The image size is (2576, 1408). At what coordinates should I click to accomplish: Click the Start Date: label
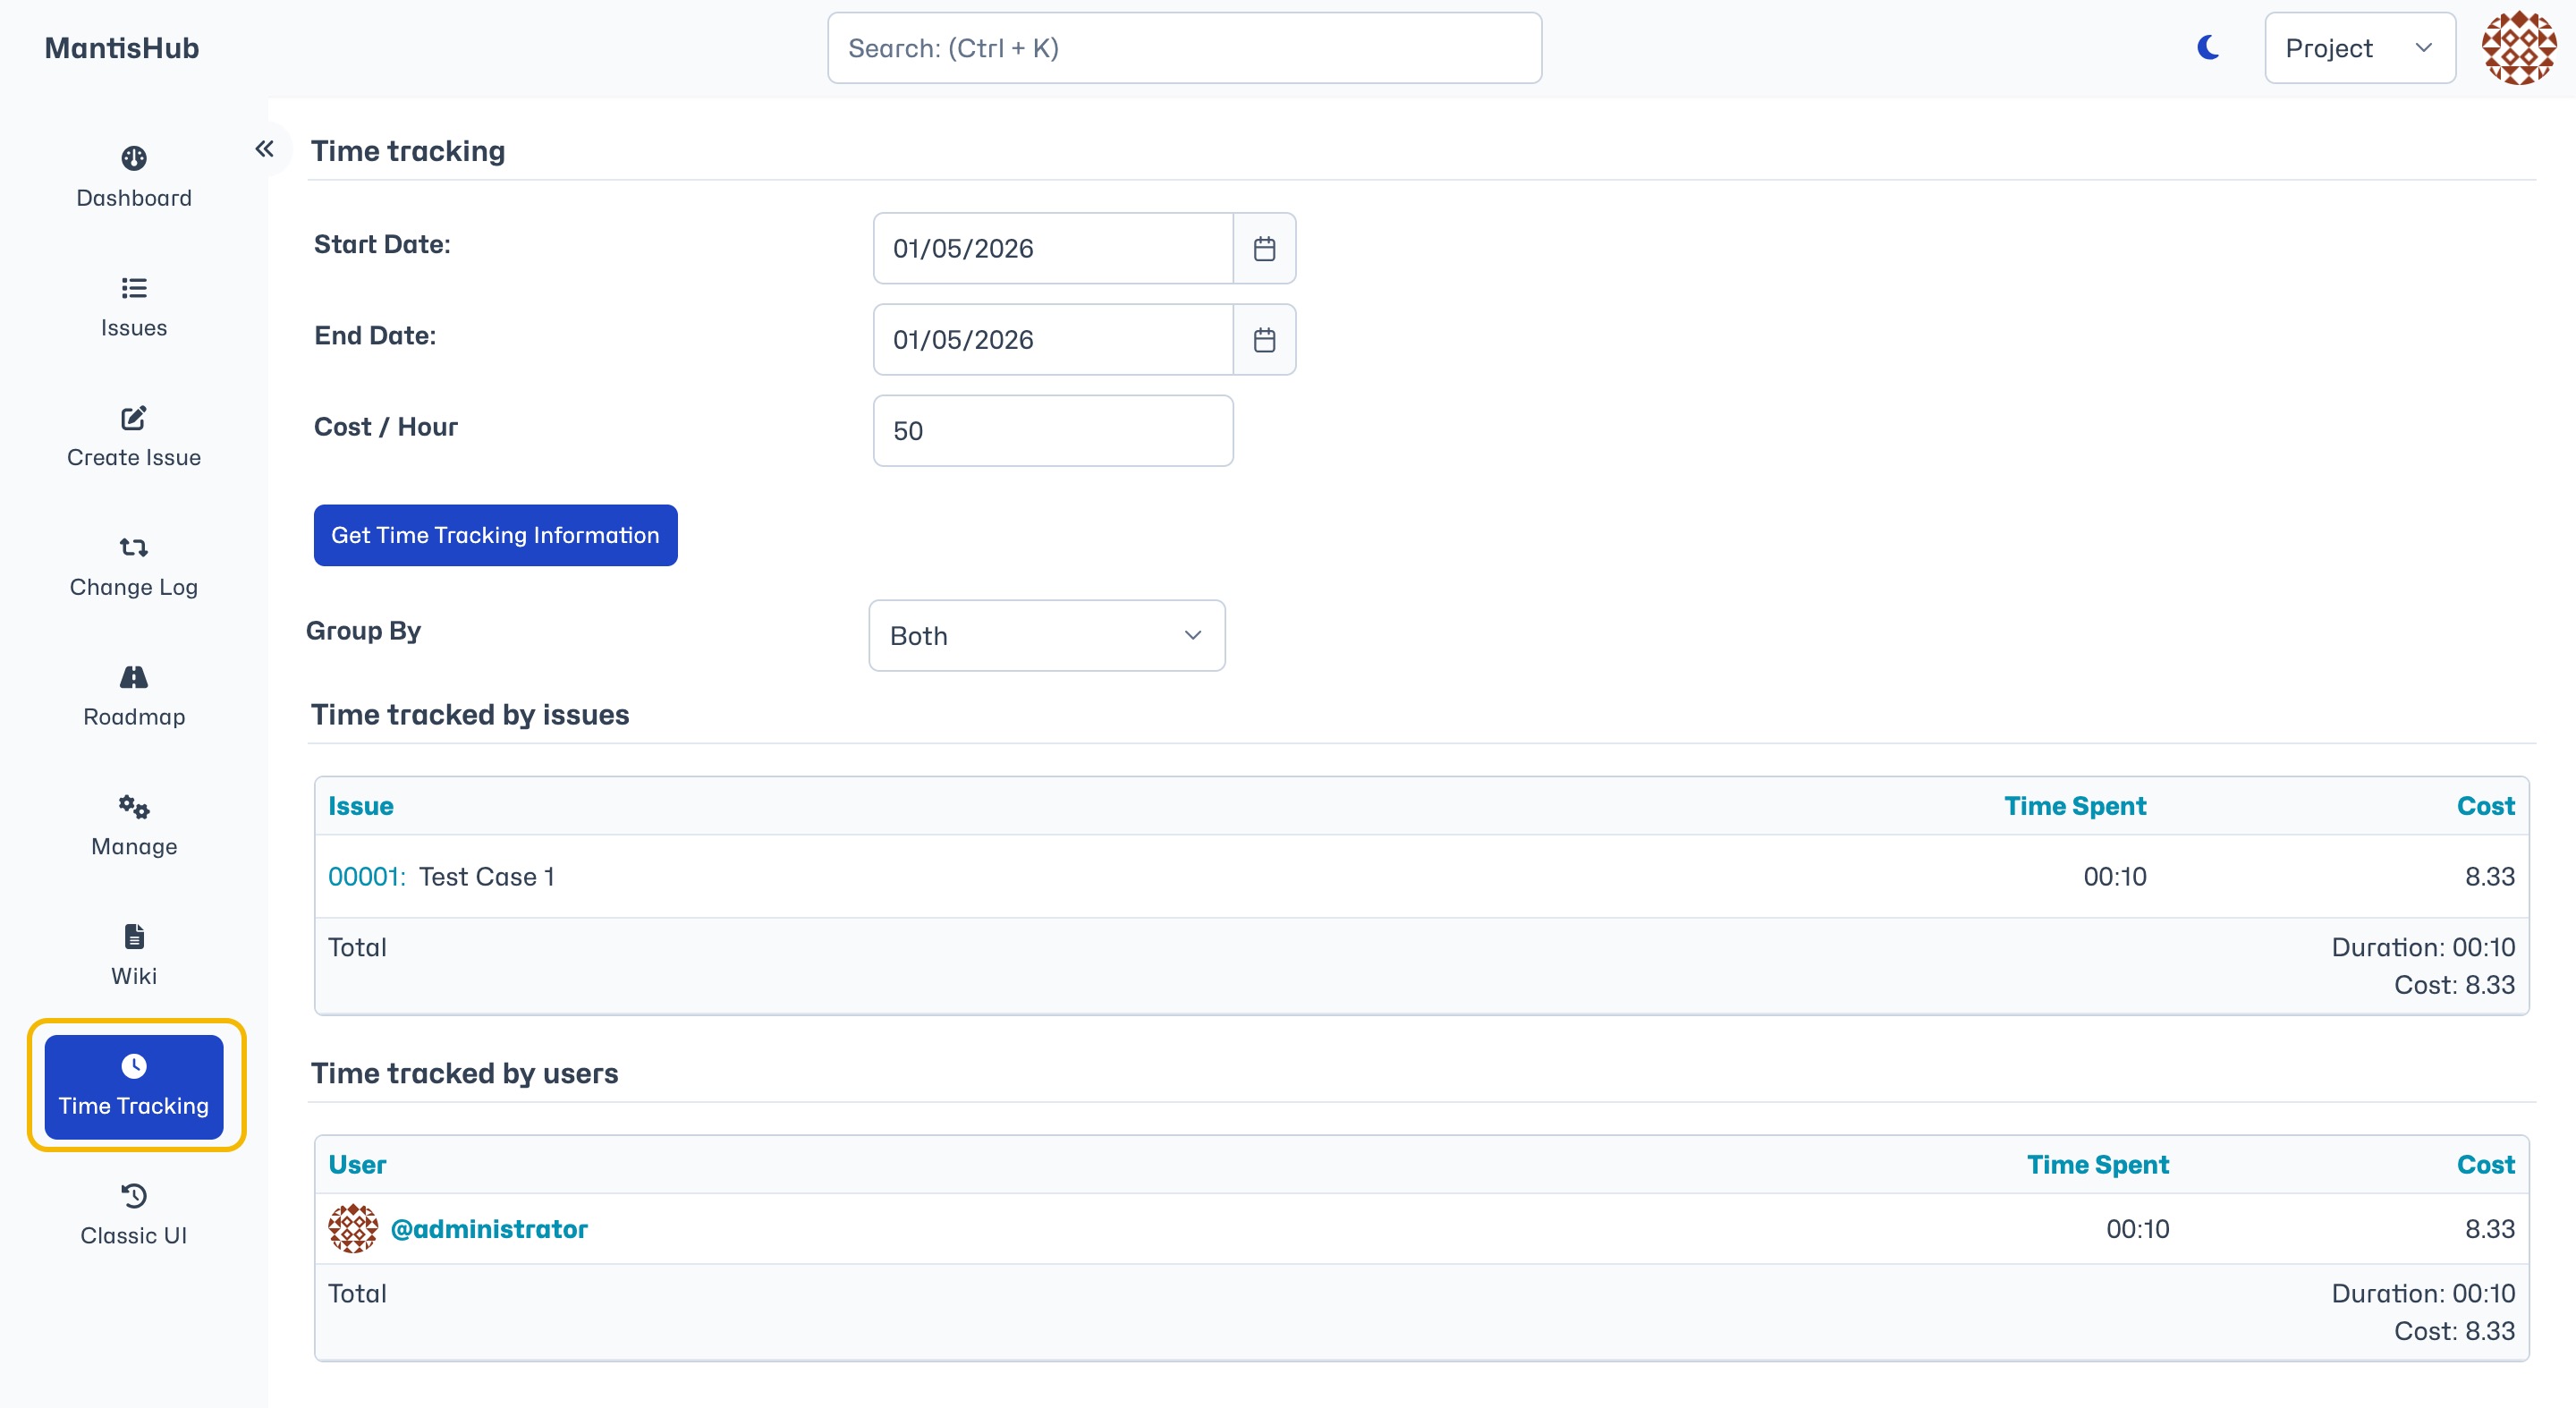(x=382, y=244)
